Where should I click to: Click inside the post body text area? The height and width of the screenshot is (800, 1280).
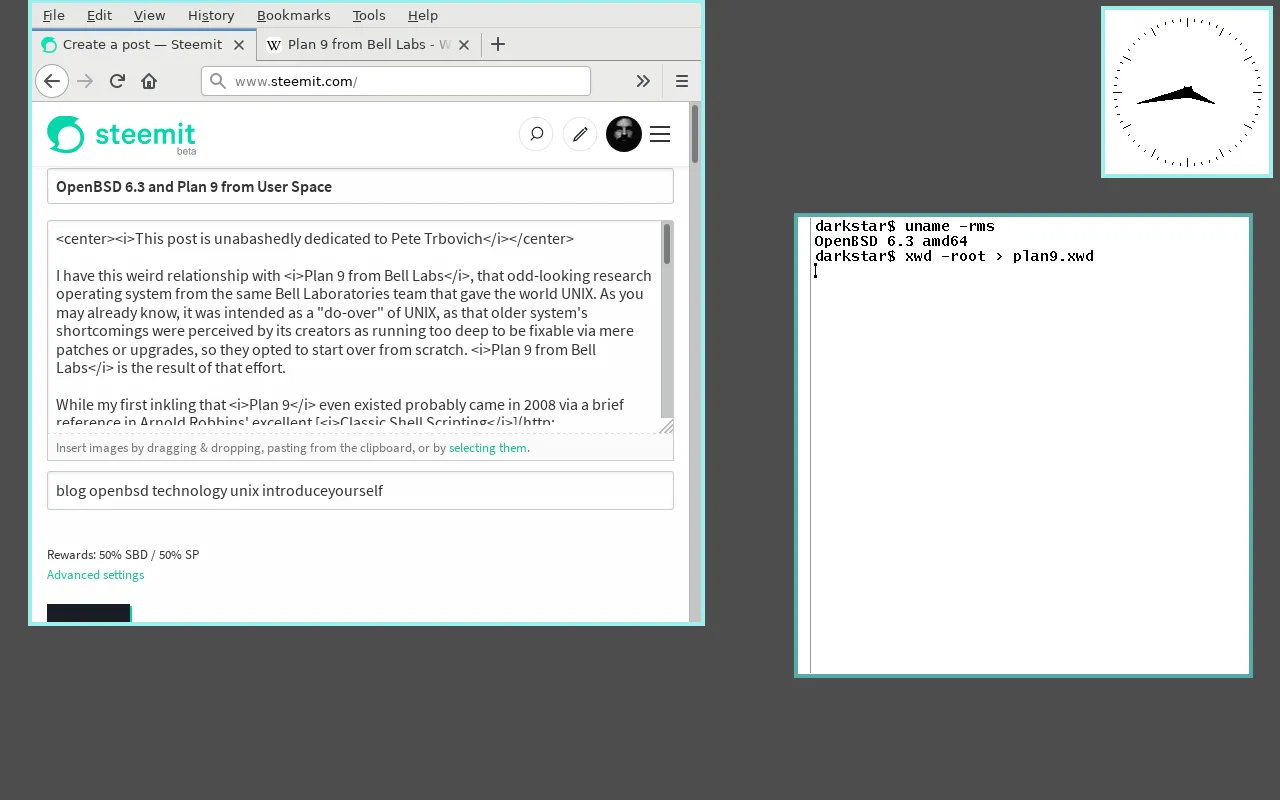point(354,327)
